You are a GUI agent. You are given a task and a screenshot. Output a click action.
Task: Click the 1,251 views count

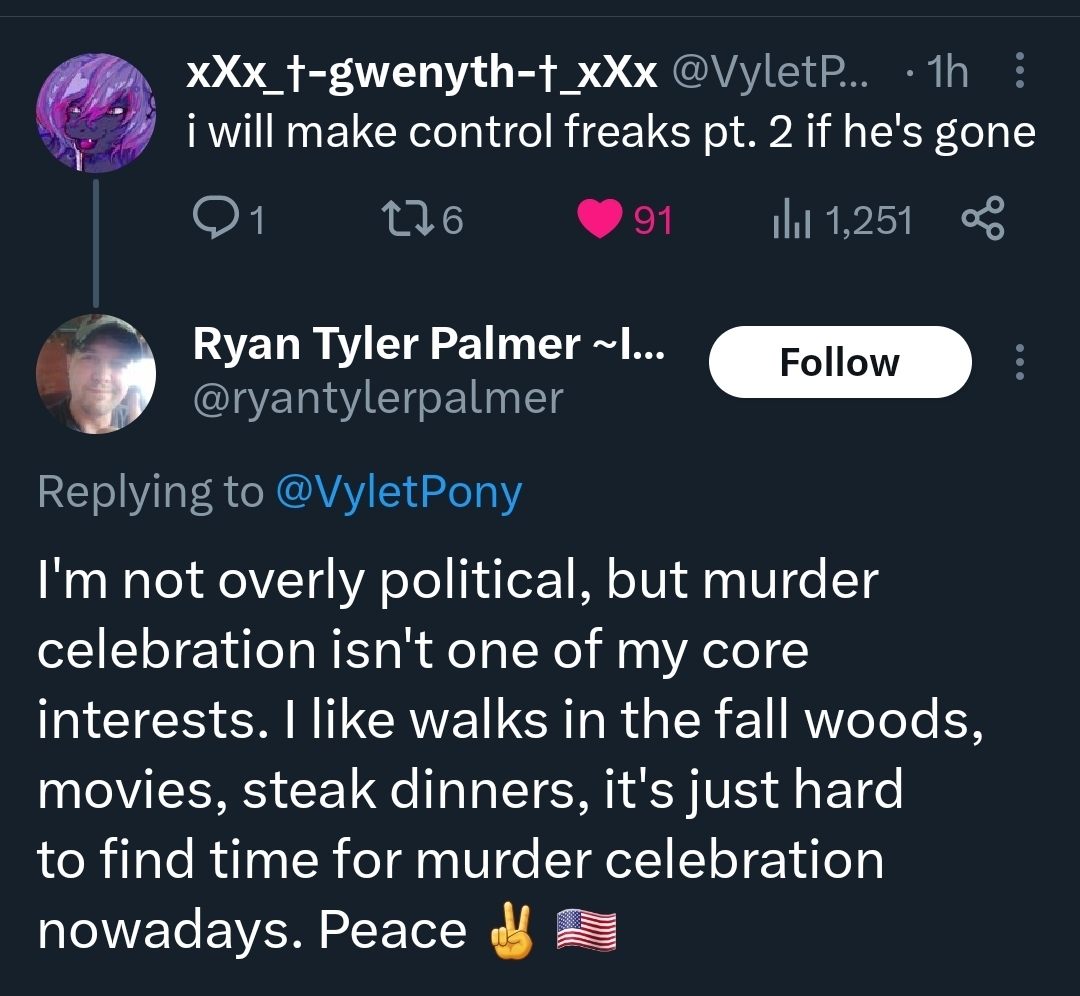[868, 220]
